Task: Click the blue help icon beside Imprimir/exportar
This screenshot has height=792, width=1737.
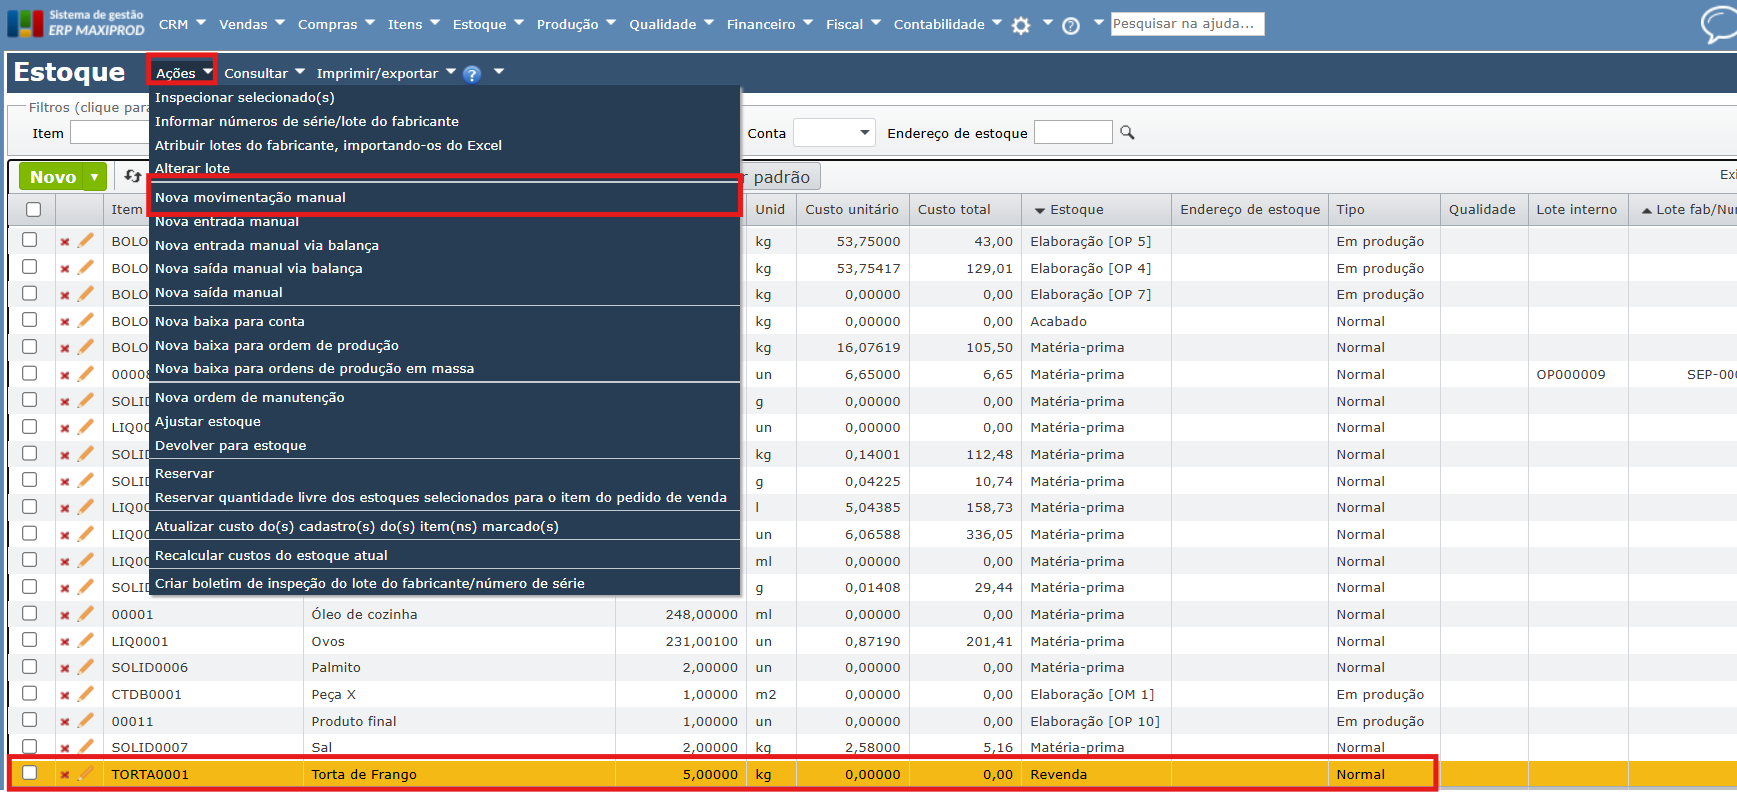Action: pyautogui.click(x=472, y=74)
